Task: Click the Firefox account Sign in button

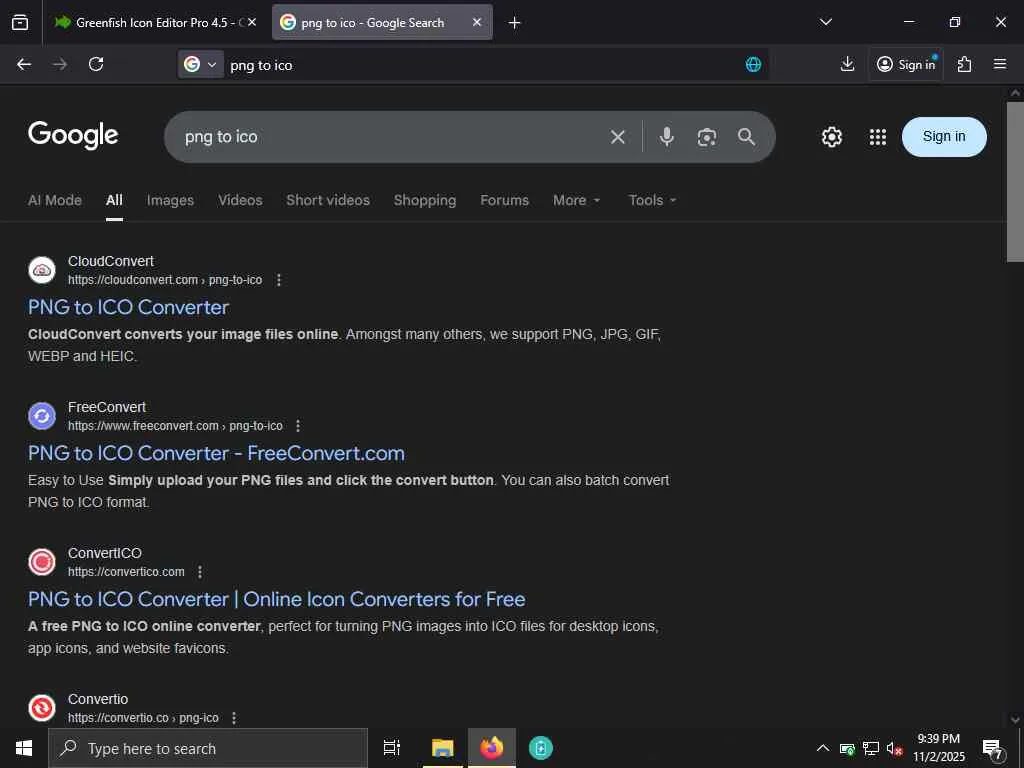Action: [906, 64]
